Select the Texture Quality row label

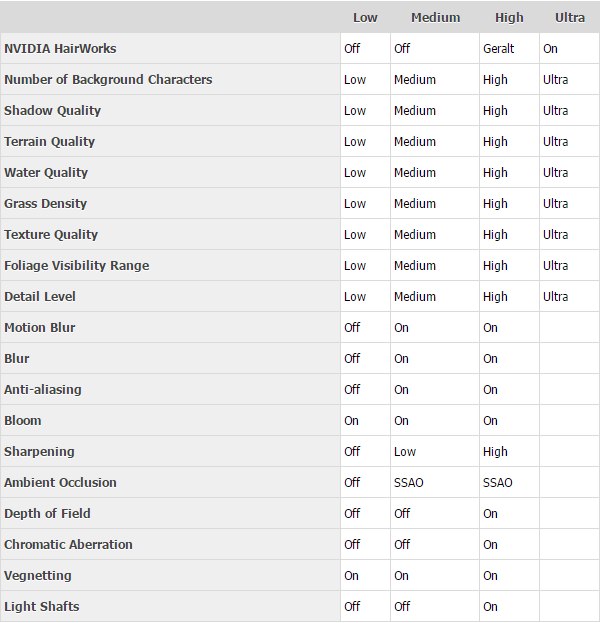coord(51,234)
